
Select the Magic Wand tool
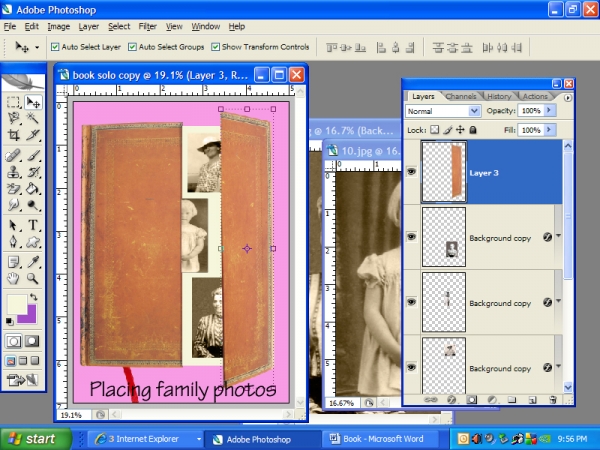coord(33,118)
